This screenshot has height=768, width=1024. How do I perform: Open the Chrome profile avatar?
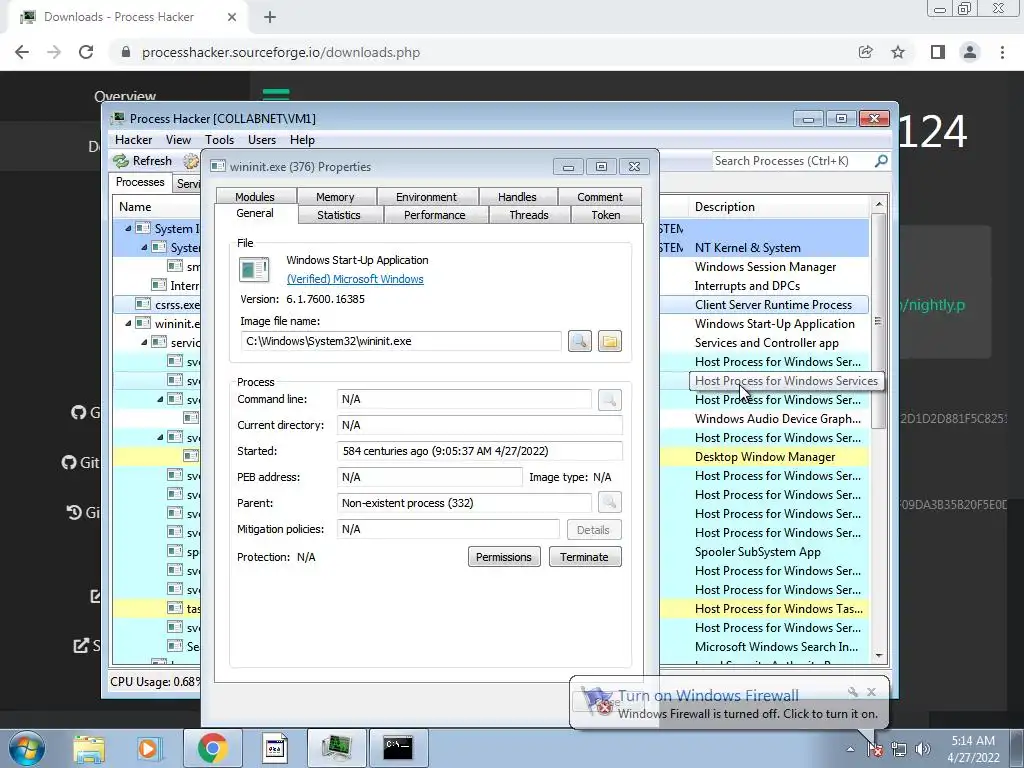(x=970, y=52)
